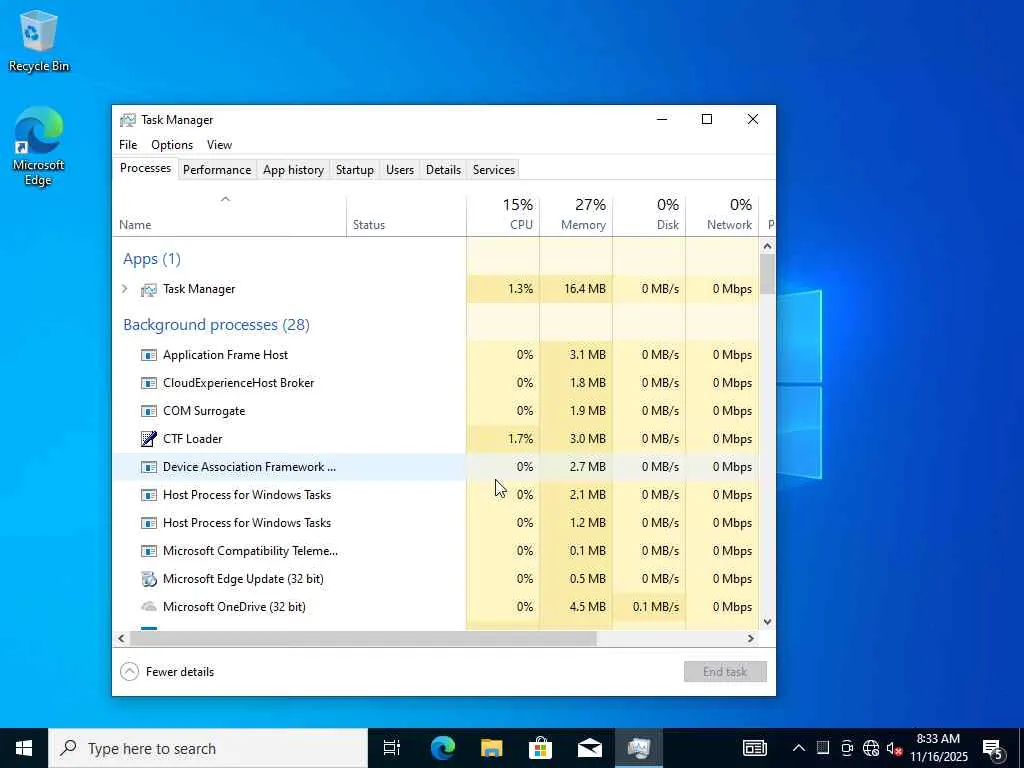Click the Device Association Framework process icon
Screen dimensions: 1024x768
pos(149,467)
